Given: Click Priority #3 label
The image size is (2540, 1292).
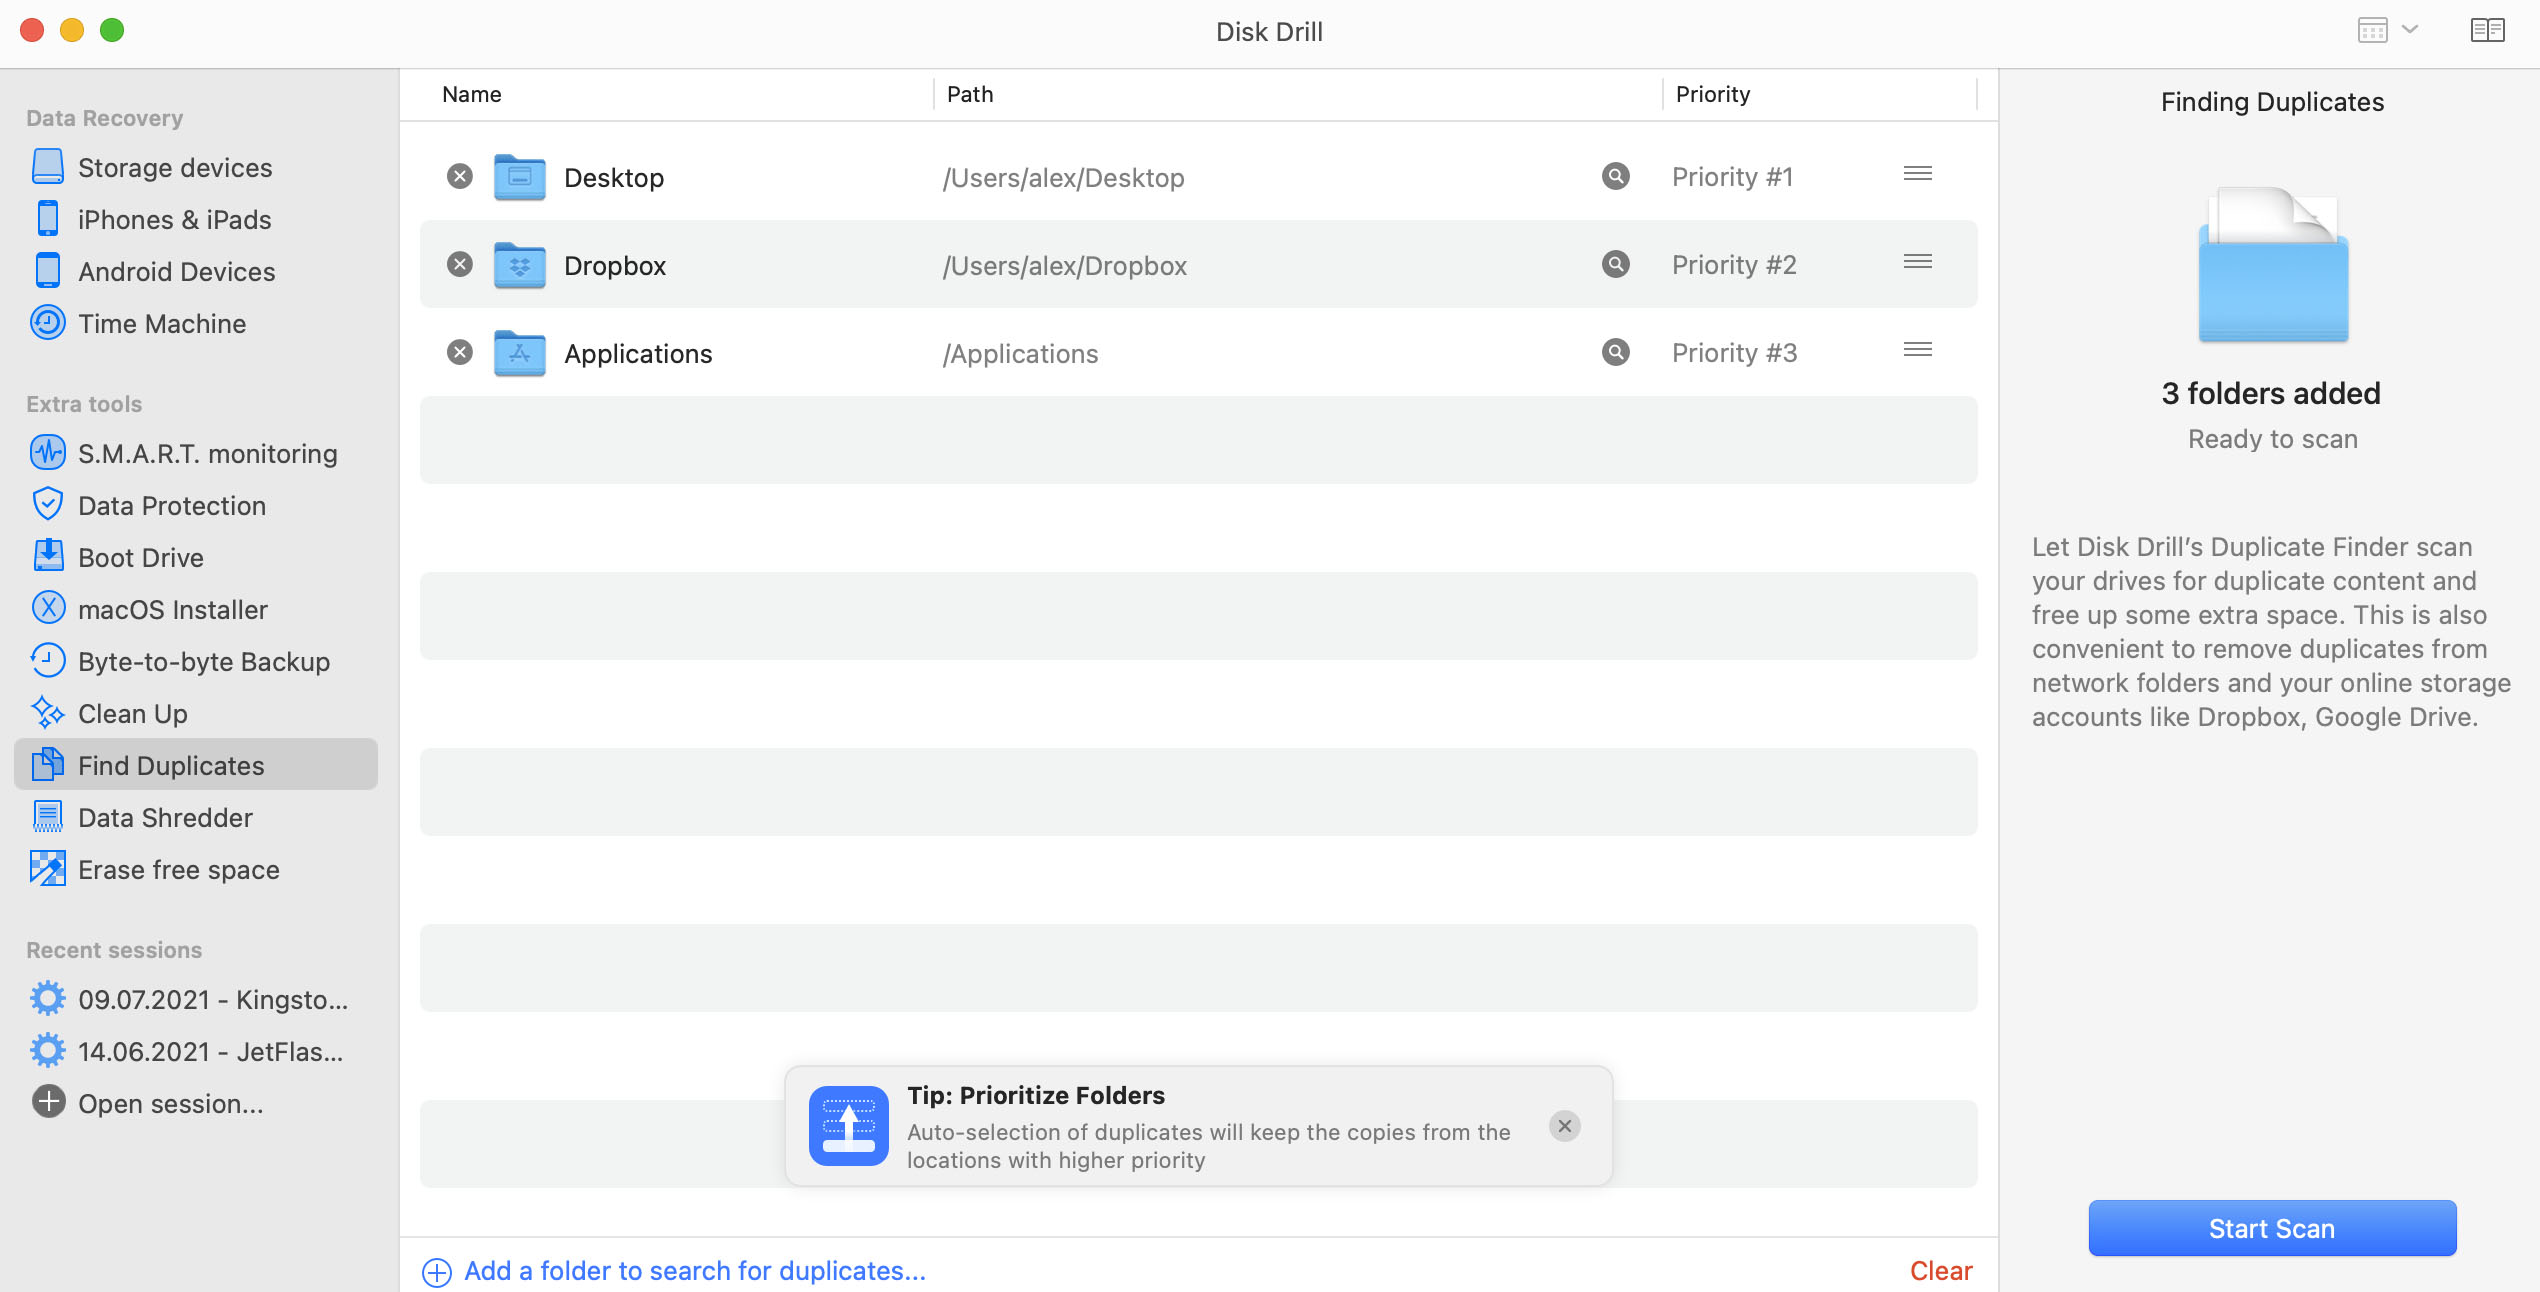Looking at the screenshot, I should (x=1734, y=353).
